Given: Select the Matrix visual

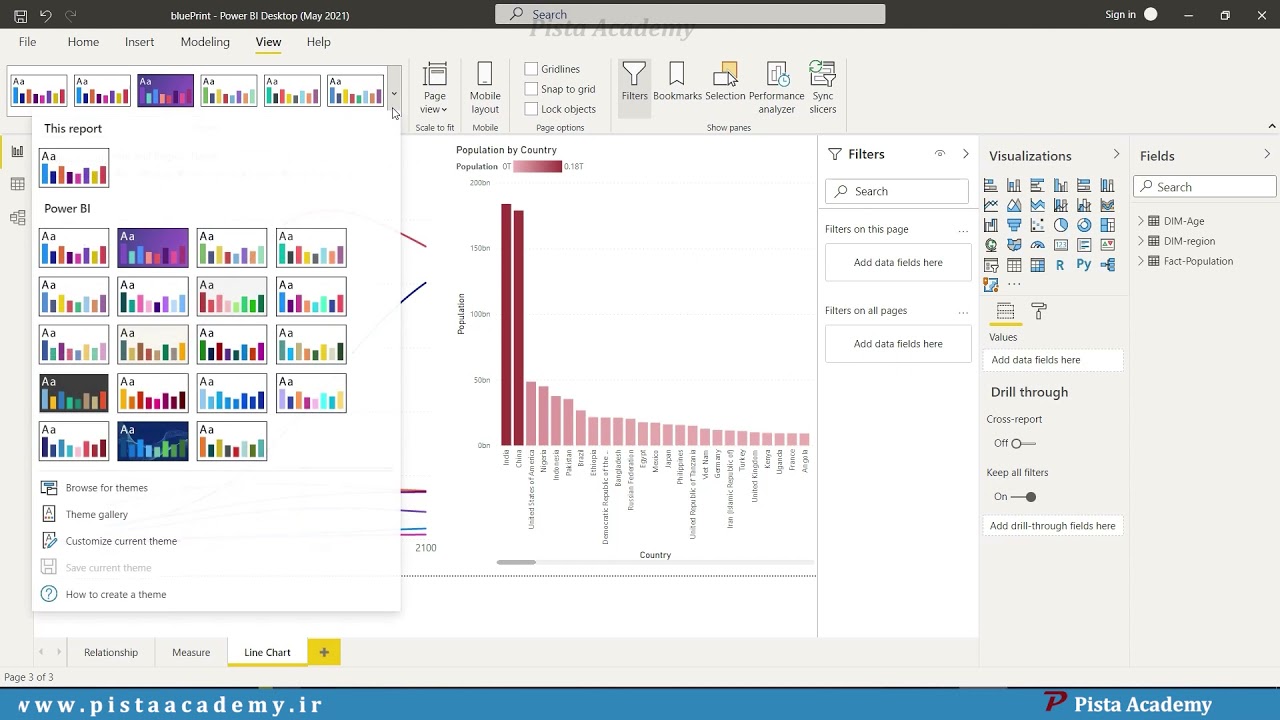Looking at the screenshot, I should (1038, 265).
